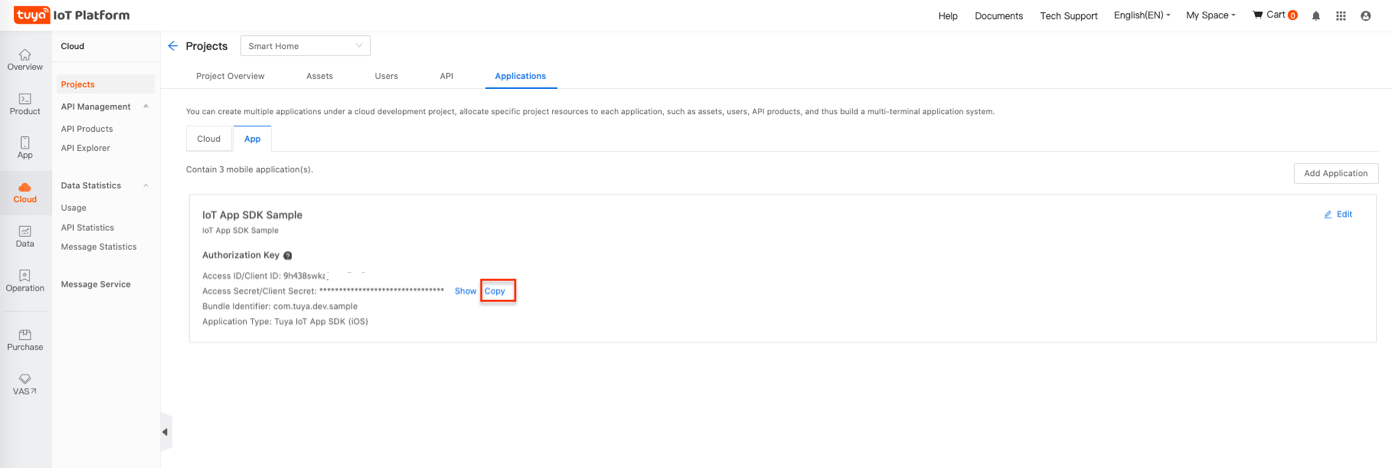The image size is (1400, 468).
Task: Click the Authorization Key help icon
Action: 288,256
